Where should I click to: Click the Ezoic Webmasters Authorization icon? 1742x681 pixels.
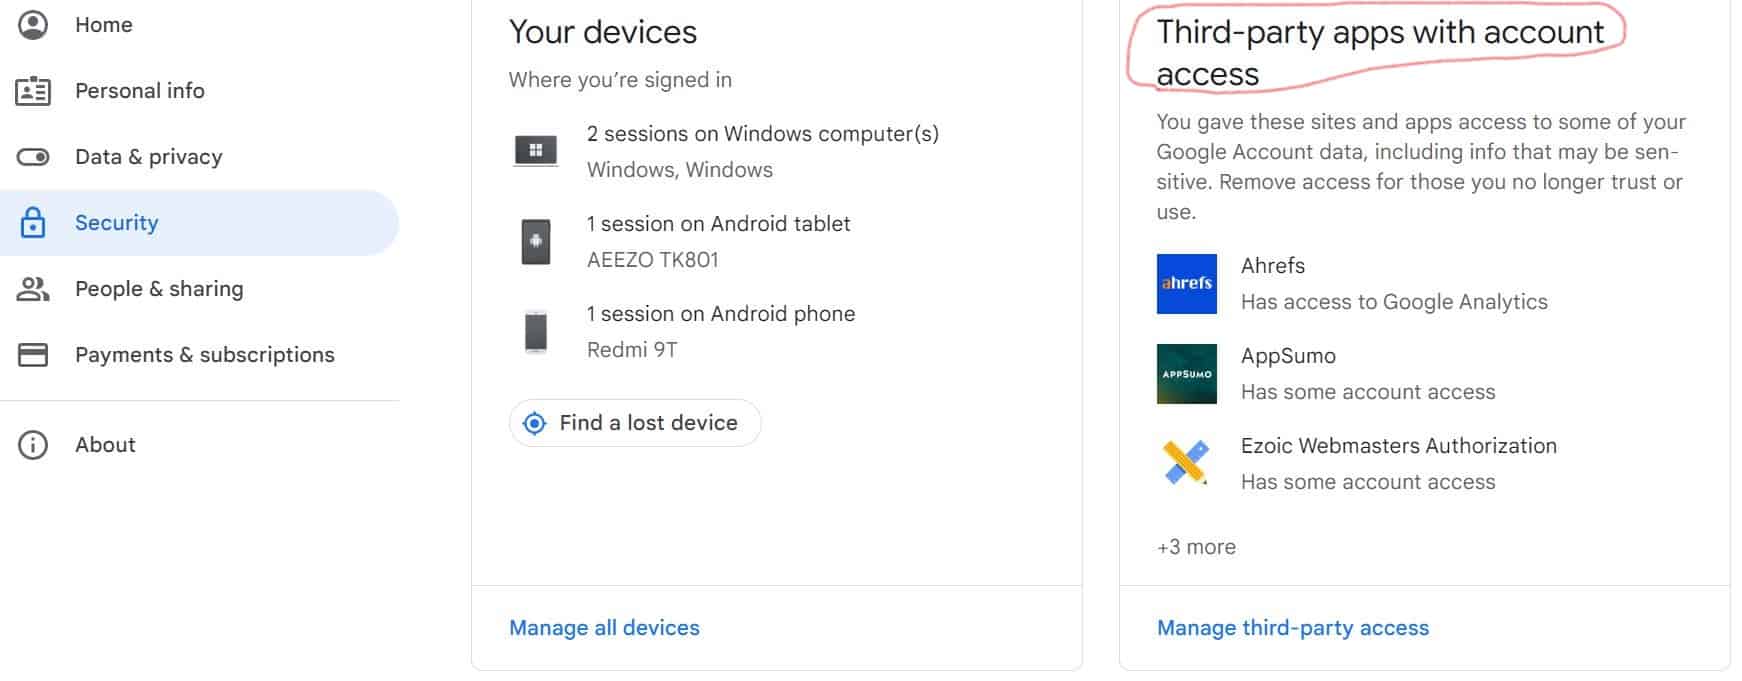point(1187,463)
